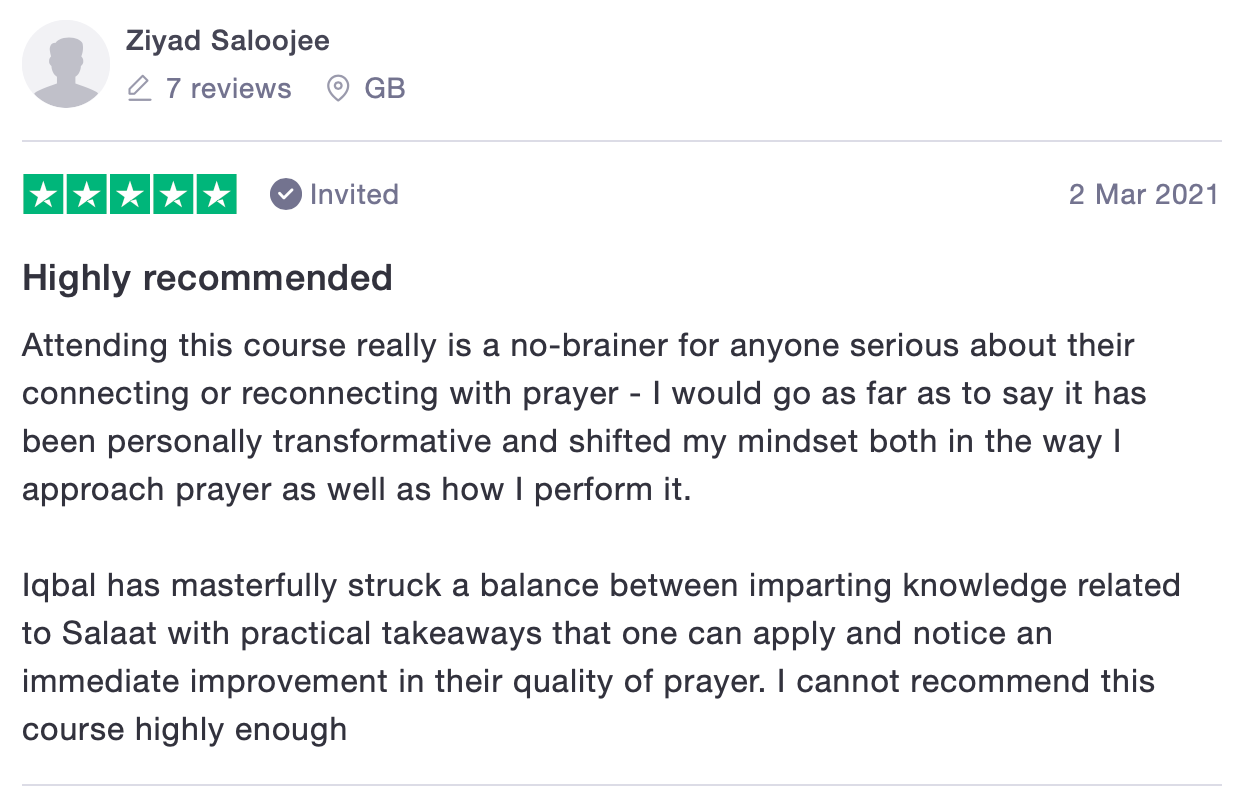
Task: Click the verified checkmark badge icon
Action: click(285, 194)
